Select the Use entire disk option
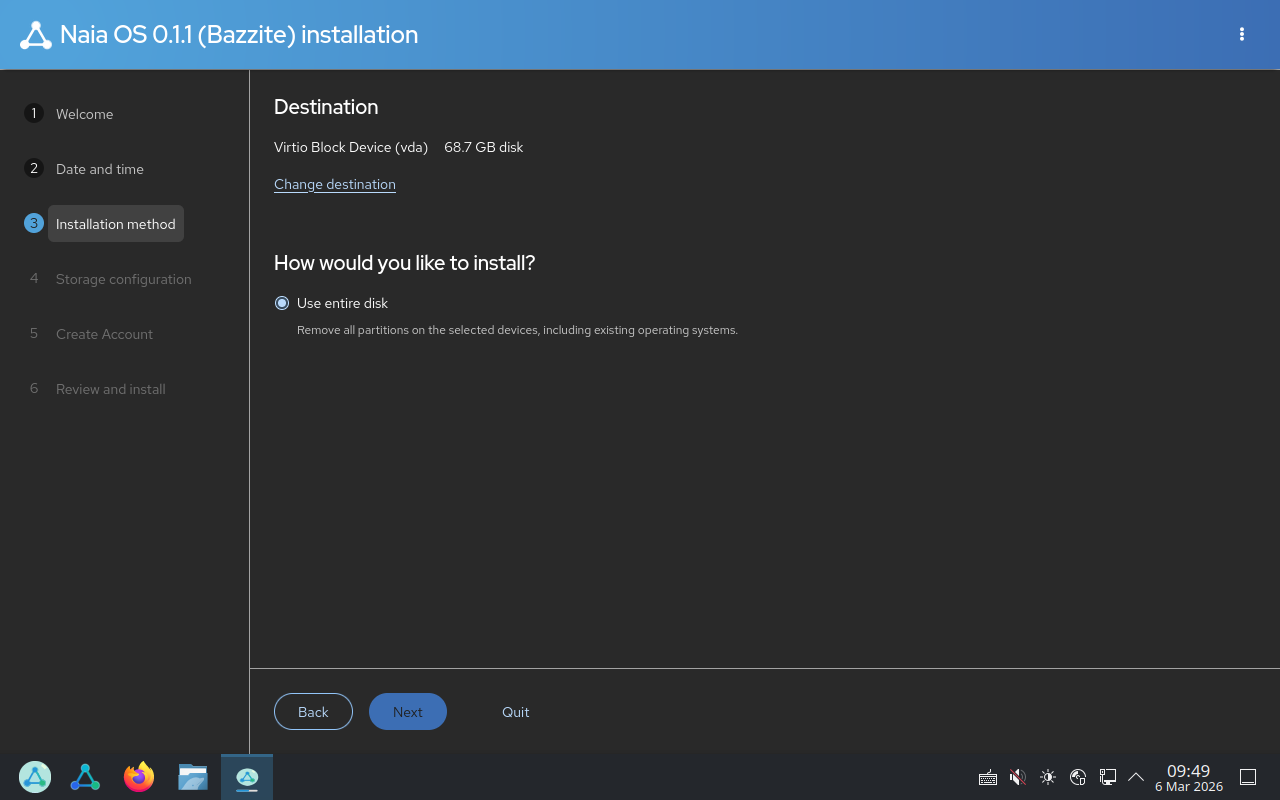Viewport: 1280px width, 800px height. [x=282, y=302]
